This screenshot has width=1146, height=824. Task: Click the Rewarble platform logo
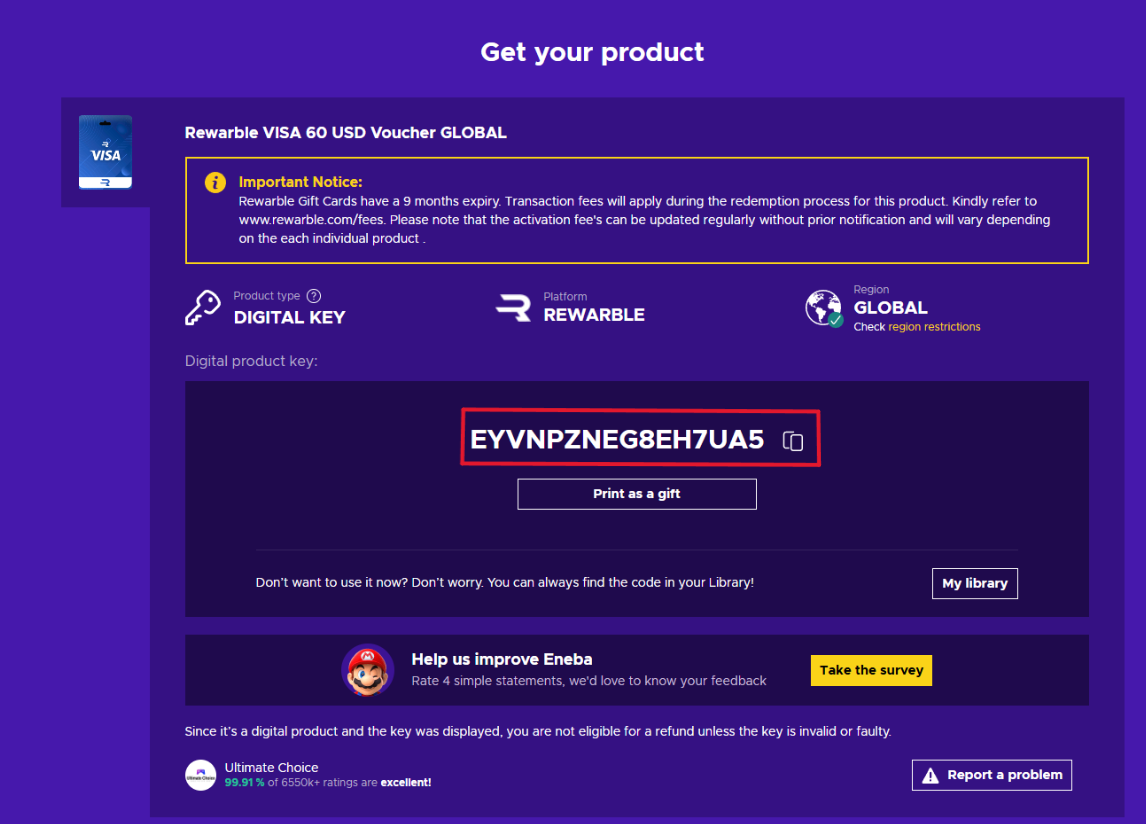click(513, 307)
